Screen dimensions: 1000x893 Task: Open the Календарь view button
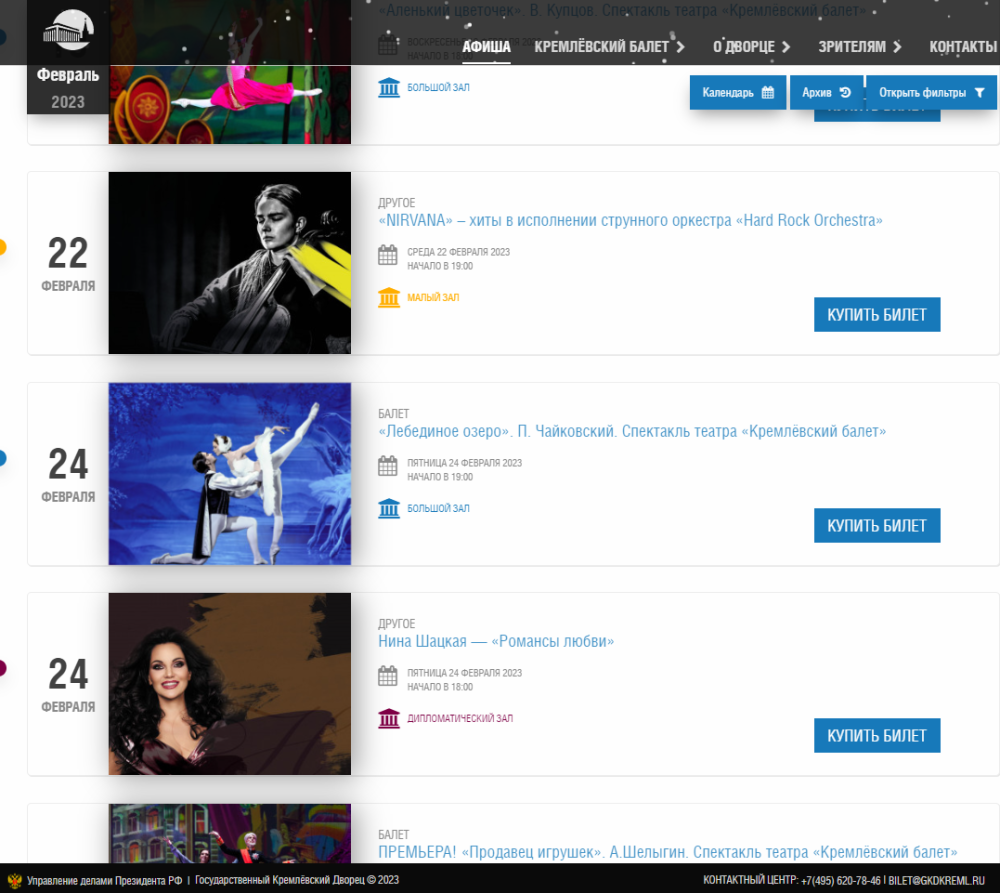[x=738, y=92]
